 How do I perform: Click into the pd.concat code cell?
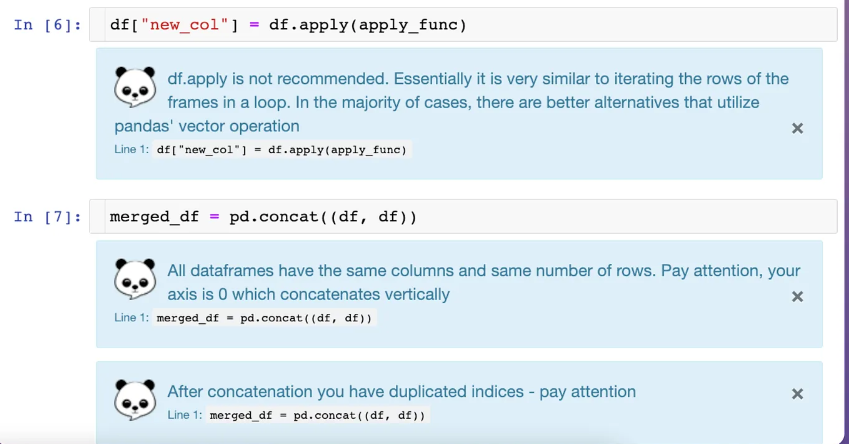(463, 217)
